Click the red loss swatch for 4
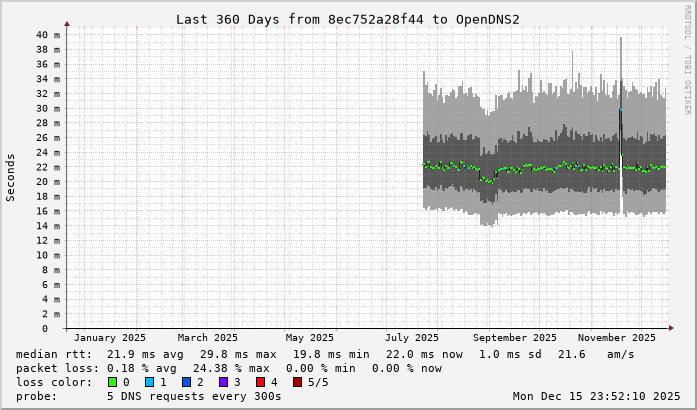697x410 pixels. pos(260,382)
